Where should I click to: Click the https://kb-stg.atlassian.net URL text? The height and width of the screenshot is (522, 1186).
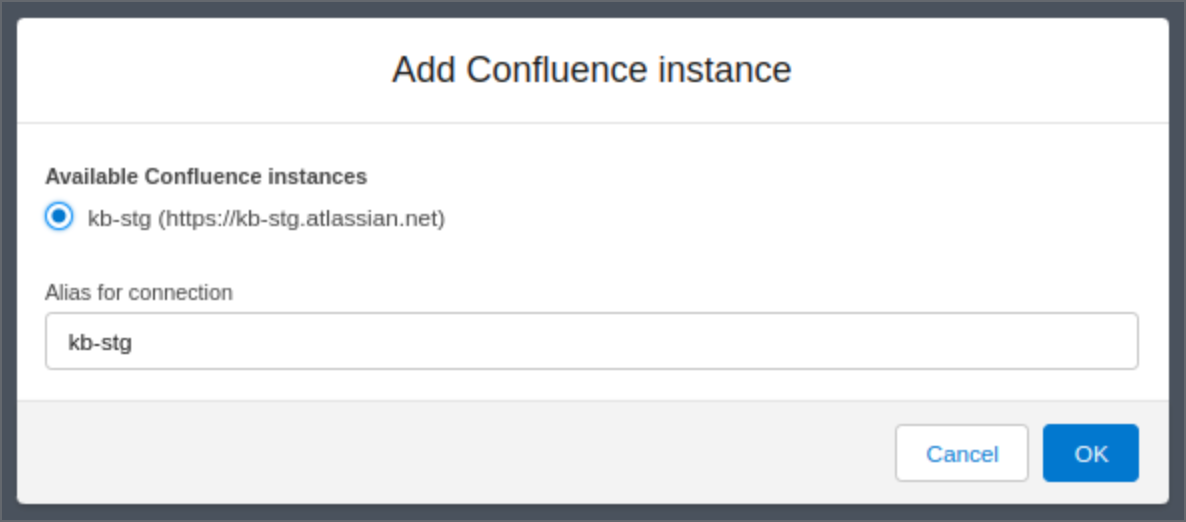pyautogui.click(x=301, y=218)
